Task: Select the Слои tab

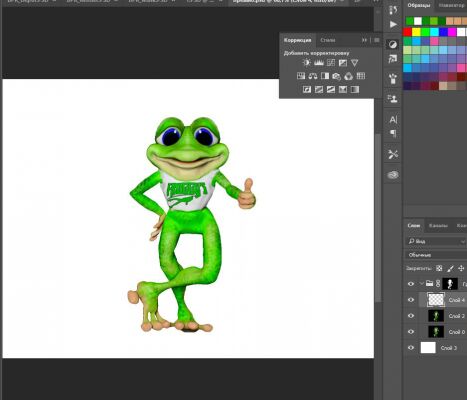Action: click(414, 226)
